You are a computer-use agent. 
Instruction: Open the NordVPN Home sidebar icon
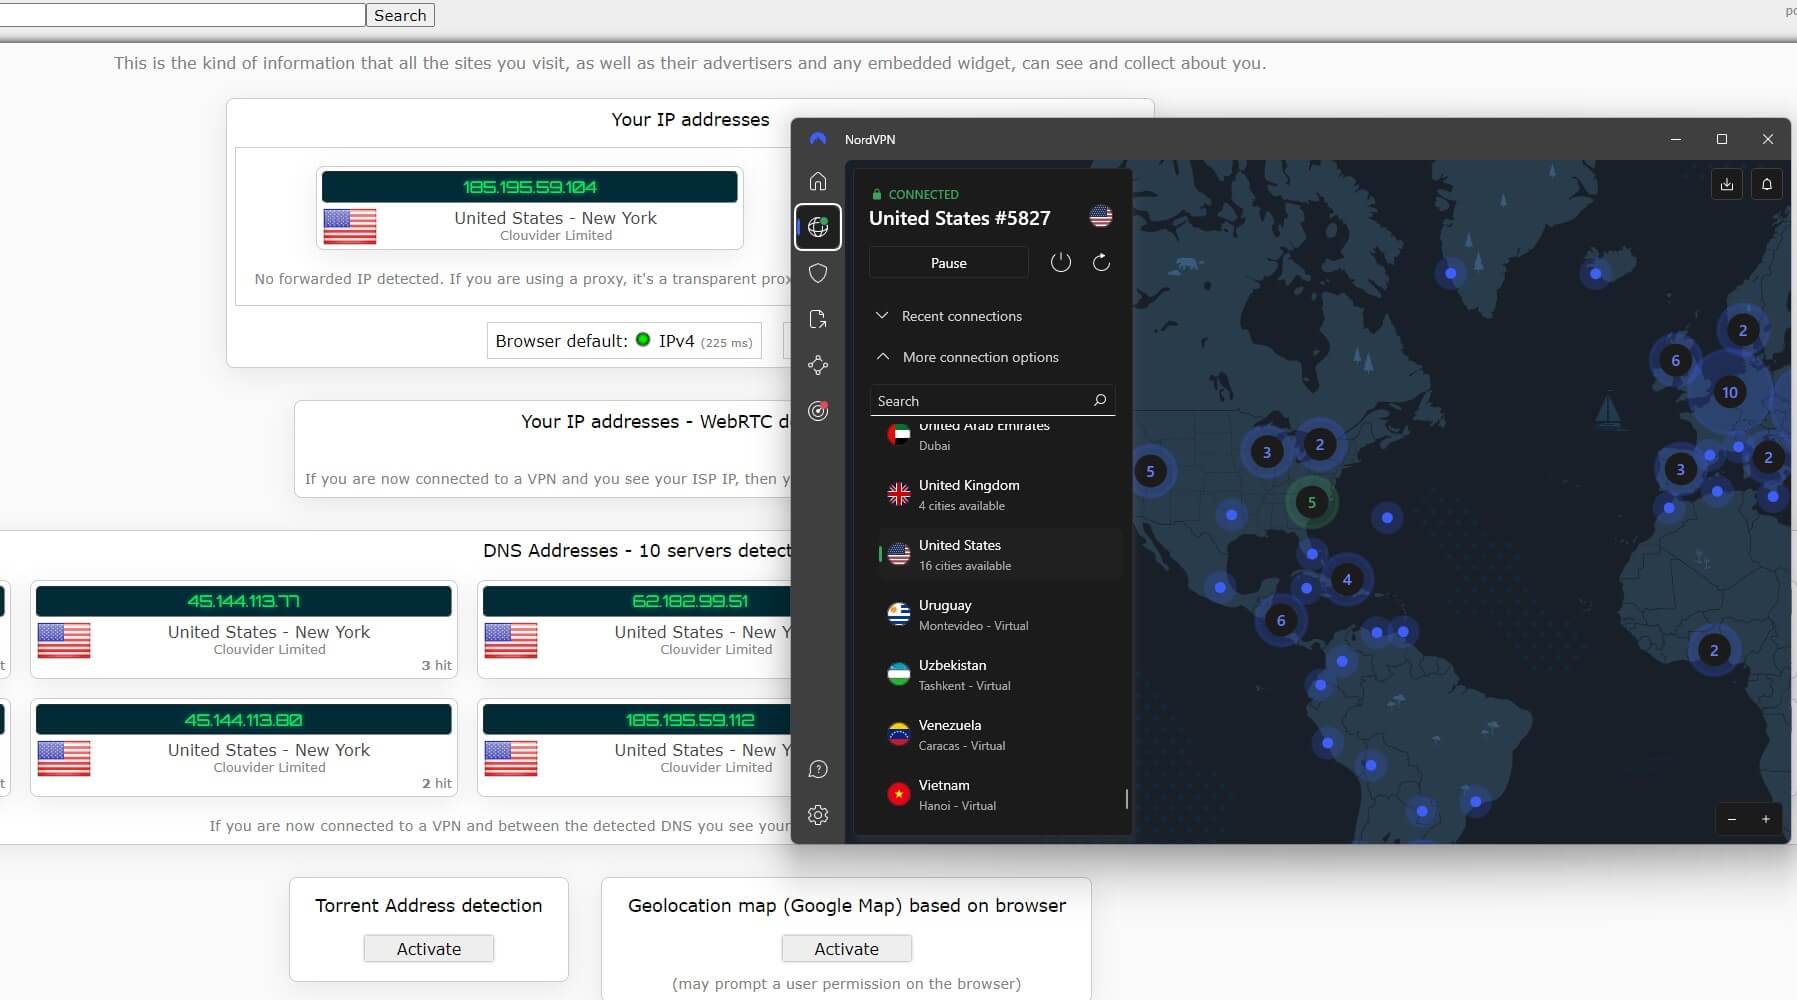818,181
